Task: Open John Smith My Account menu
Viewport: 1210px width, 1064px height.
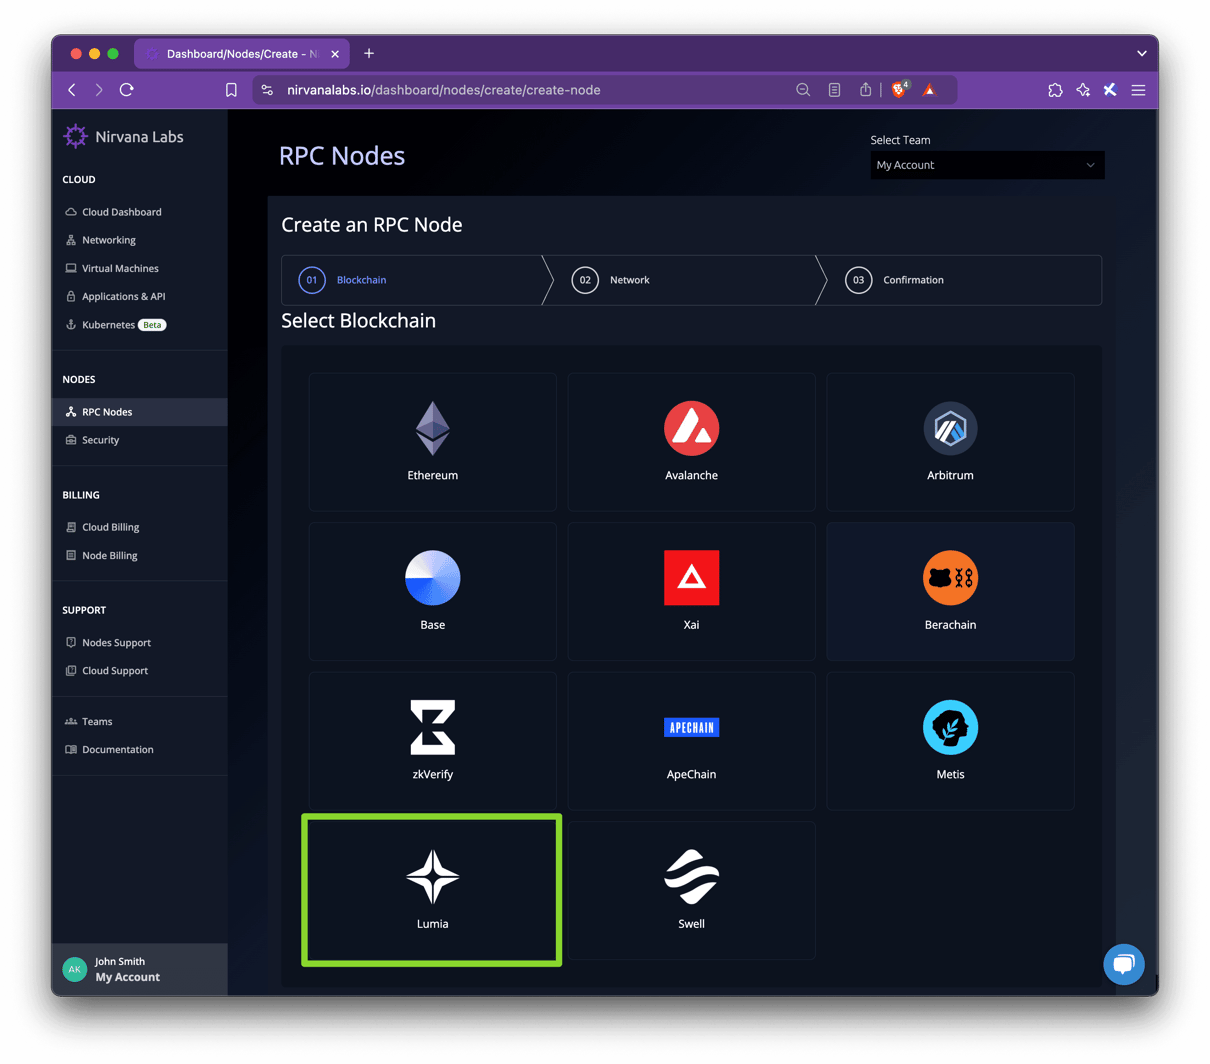Action: coord(139,969)
